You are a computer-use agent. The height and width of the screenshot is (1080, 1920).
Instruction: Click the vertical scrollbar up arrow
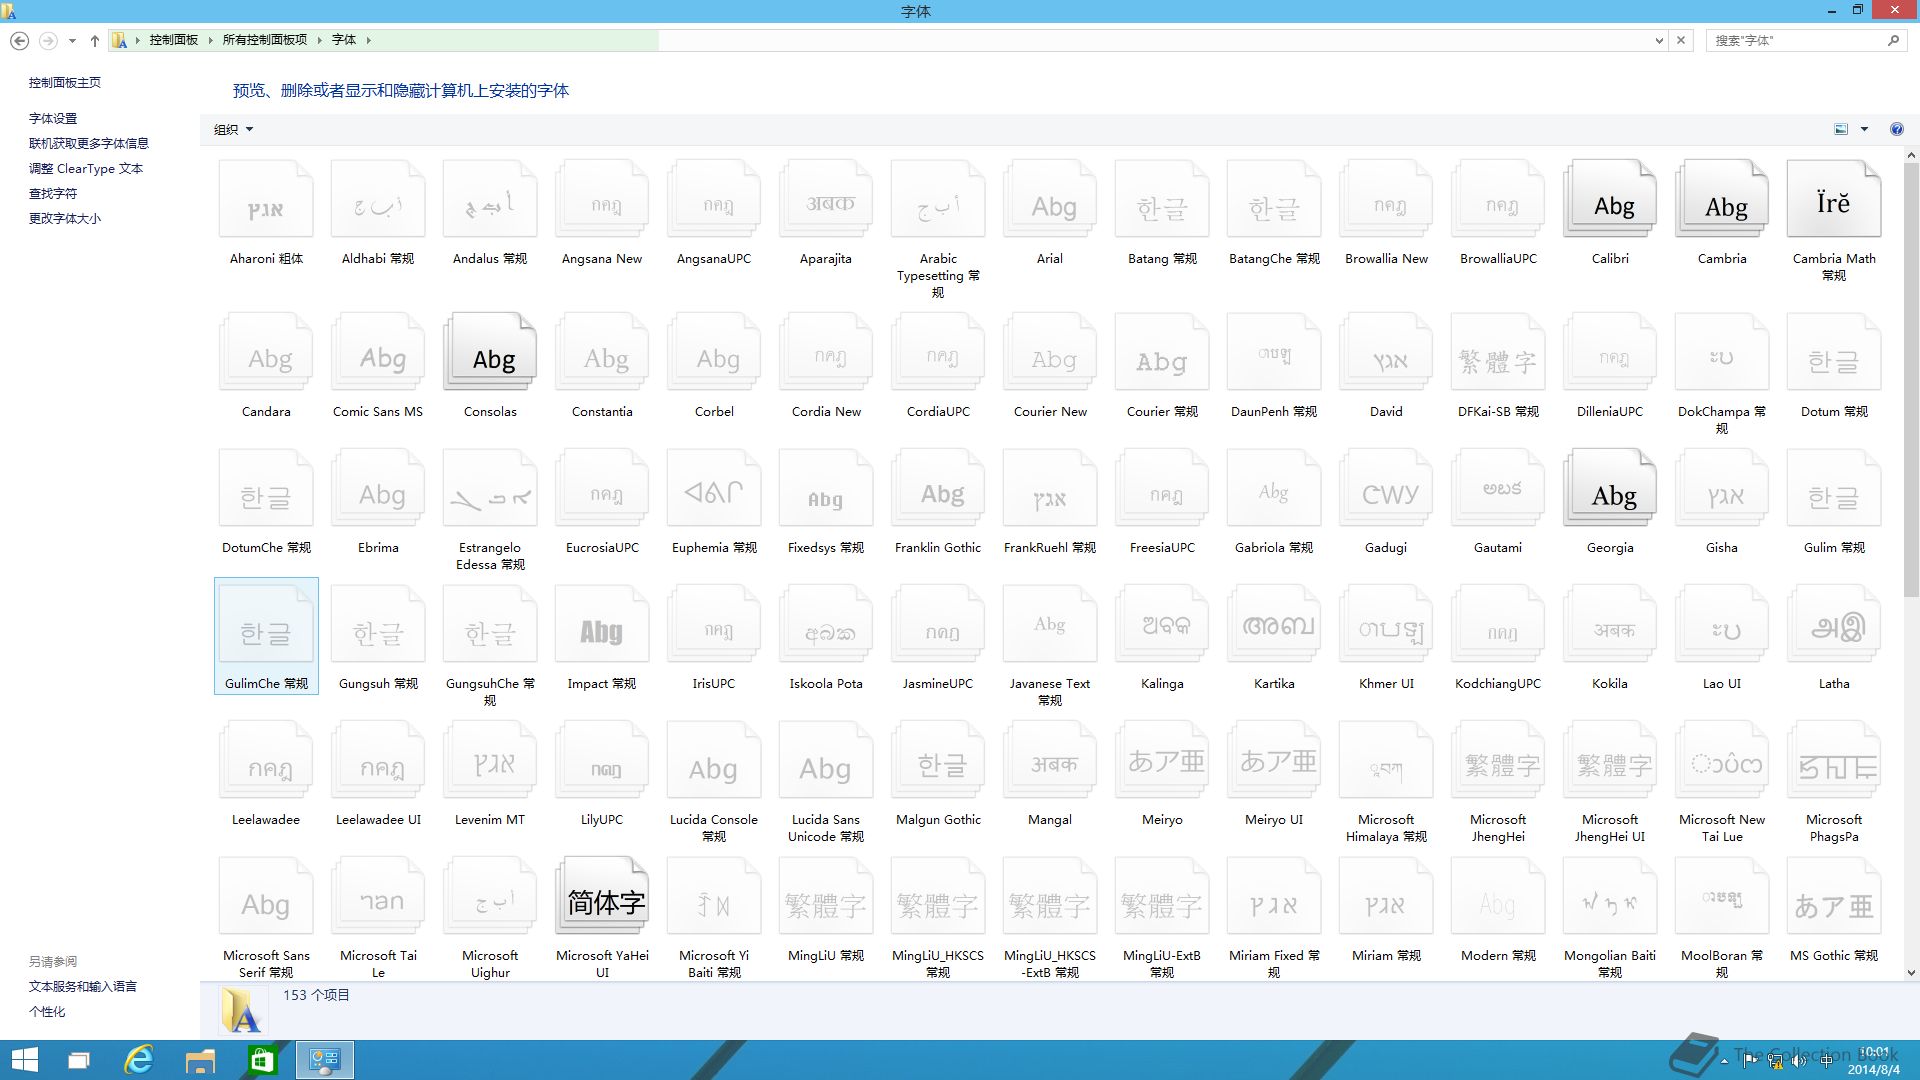[x=1911, y=155]
